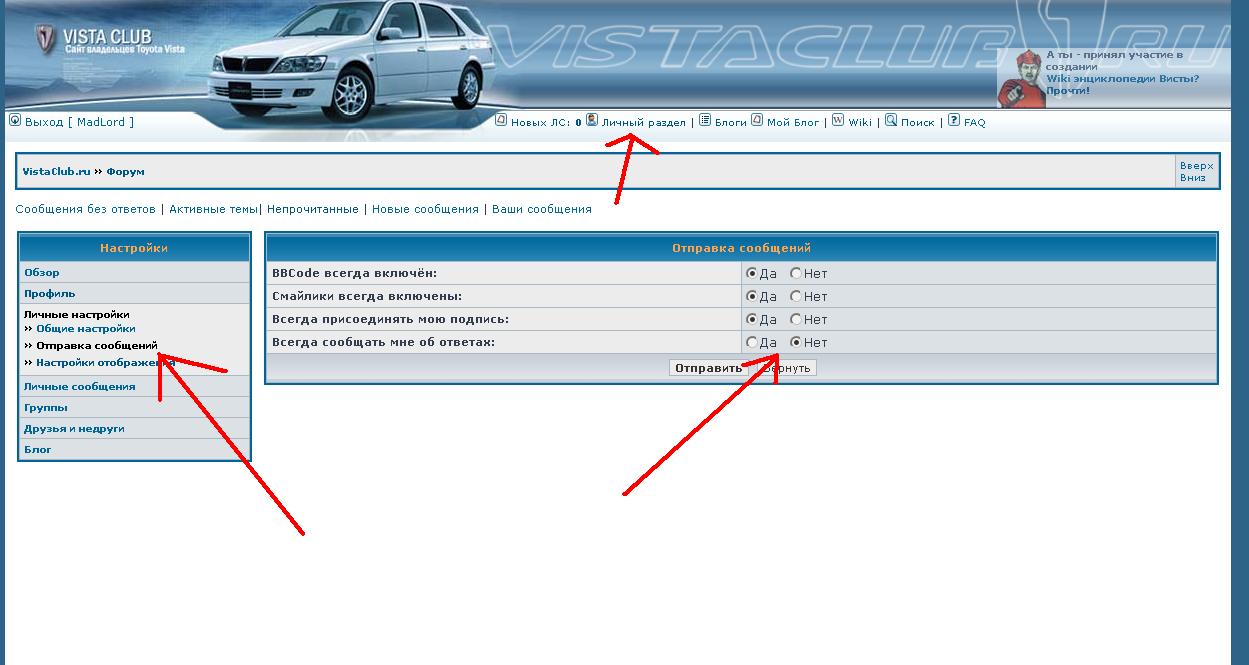This screenshot has height=665, width=1249.
Task: Open Профиль in the settings sidebar
Action: (50, 294)
